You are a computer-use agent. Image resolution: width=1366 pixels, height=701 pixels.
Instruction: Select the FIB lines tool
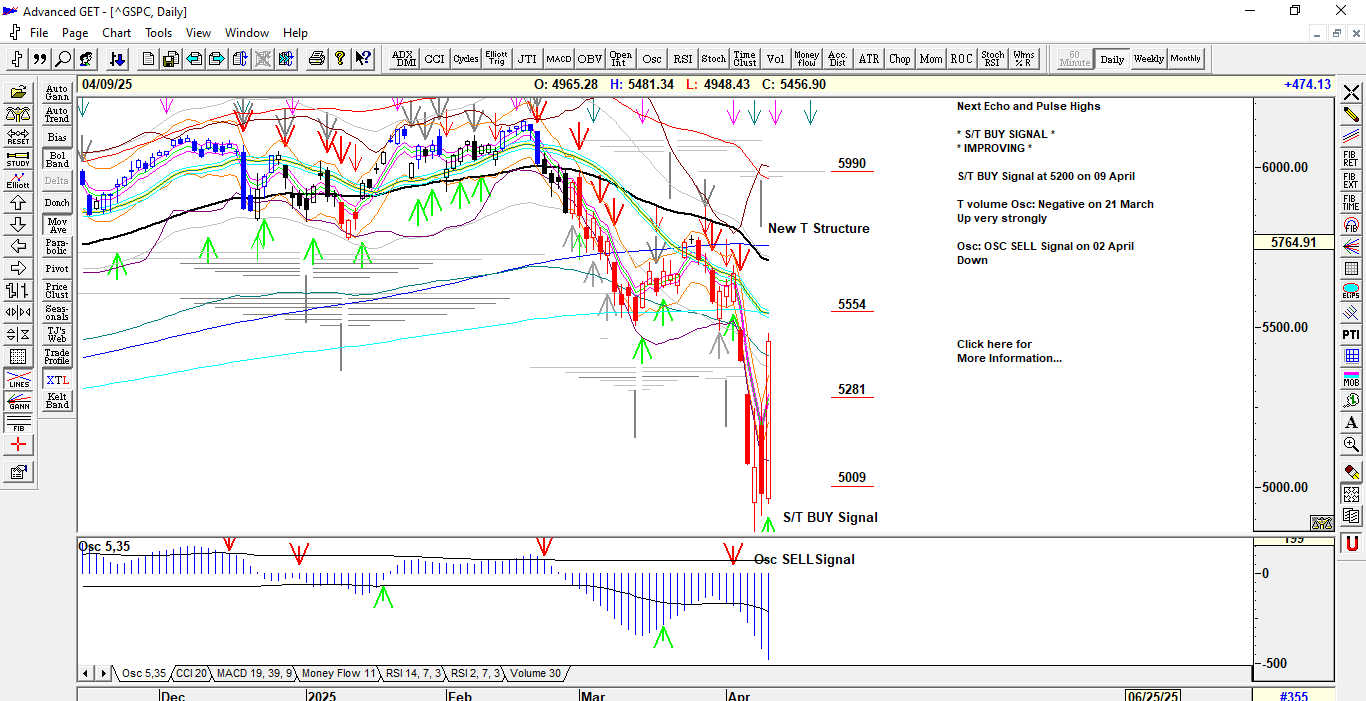(x=18, y=423)
